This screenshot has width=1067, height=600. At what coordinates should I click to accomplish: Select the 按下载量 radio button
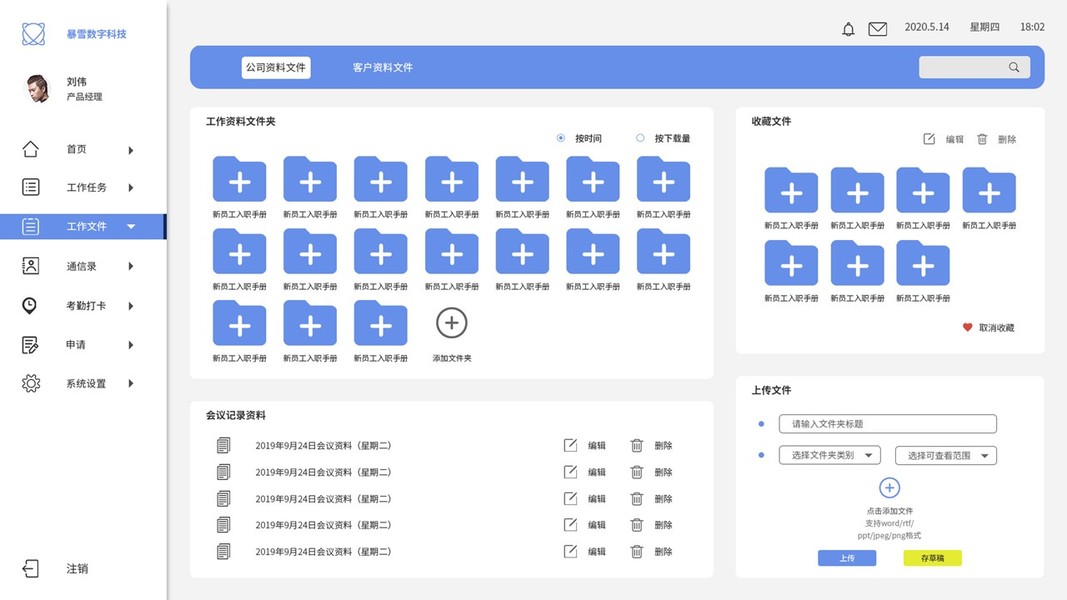point(640,138)
